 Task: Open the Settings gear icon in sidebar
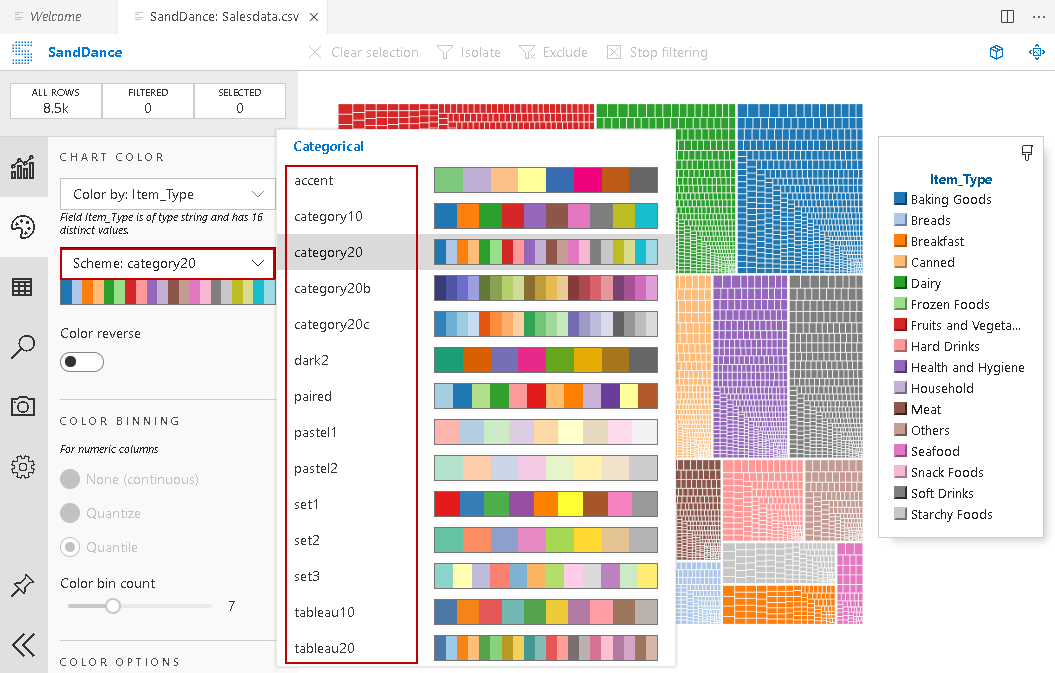click(x=23, y=466)
